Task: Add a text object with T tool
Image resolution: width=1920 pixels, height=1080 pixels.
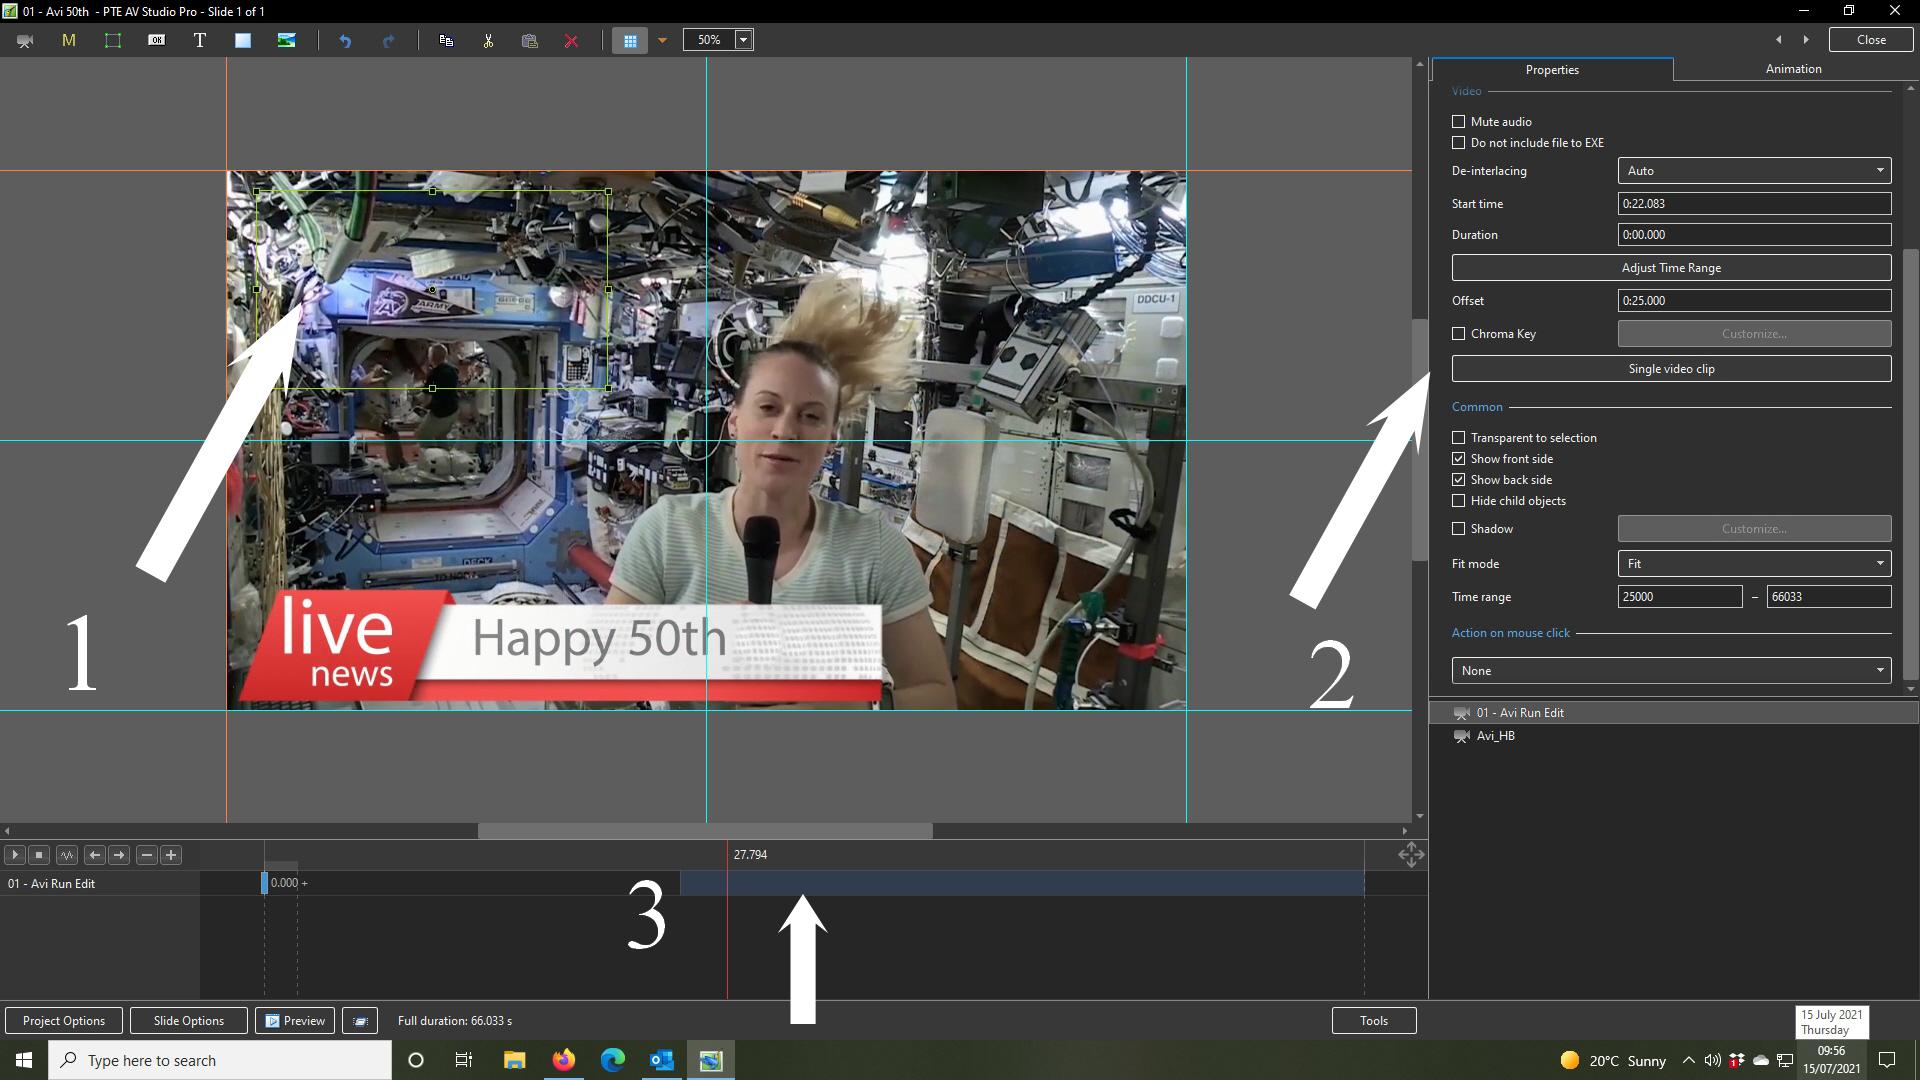Action: tap(199, 41)
